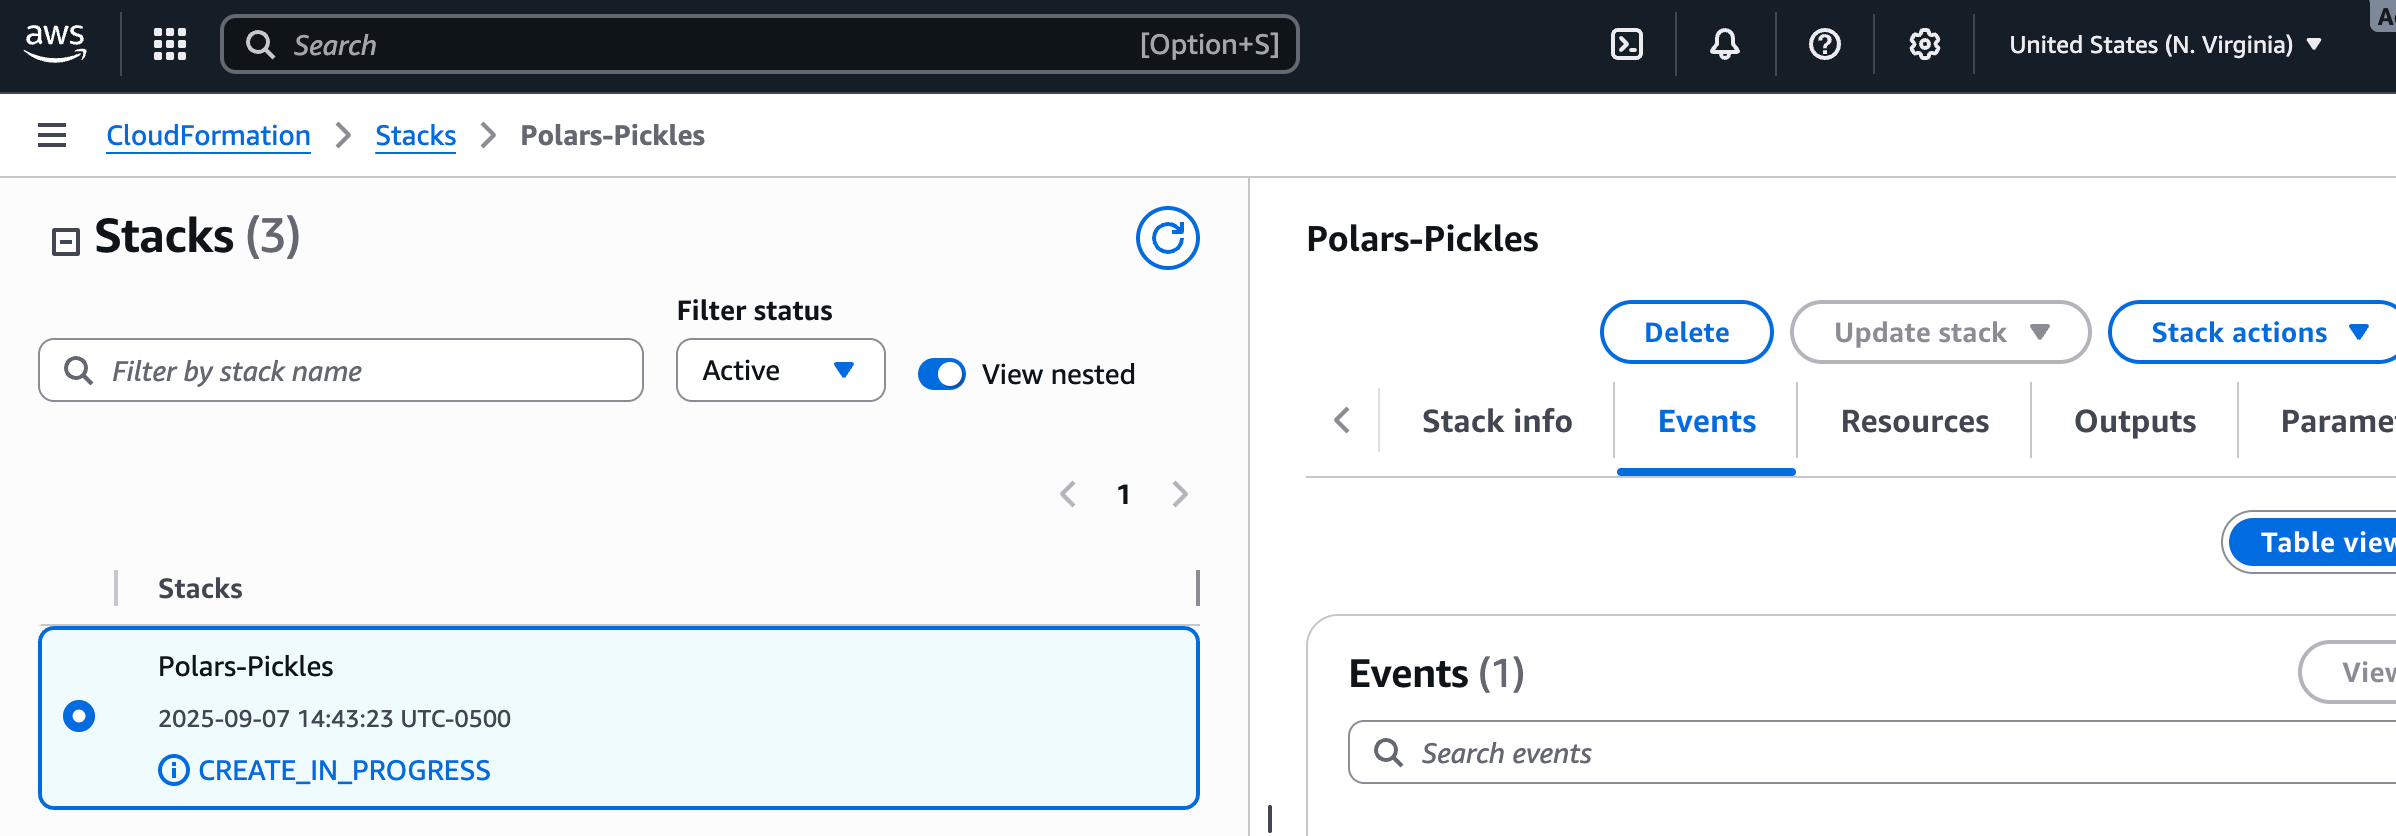2396x836 pixels.
Task: Click the Delete stack button
Action: tap(1687, 332)
